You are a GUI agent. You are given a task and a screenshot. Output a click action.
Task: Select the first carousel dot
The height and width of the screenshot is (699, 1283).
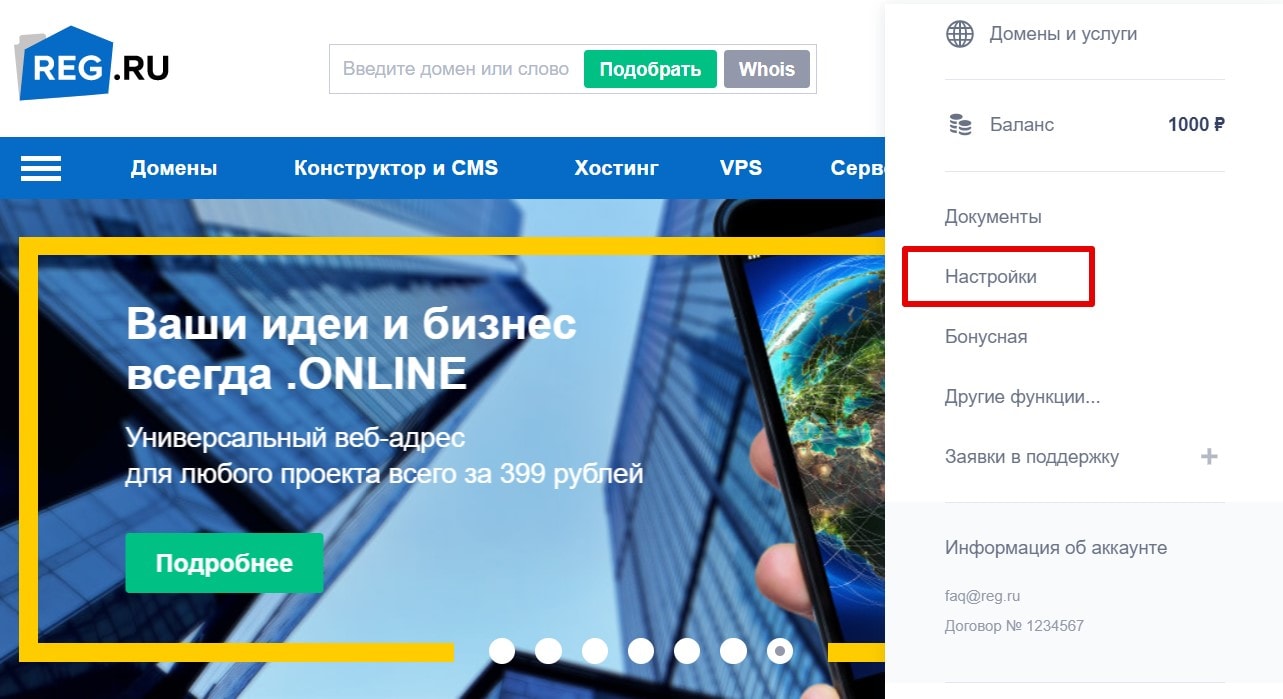[502, 651]
